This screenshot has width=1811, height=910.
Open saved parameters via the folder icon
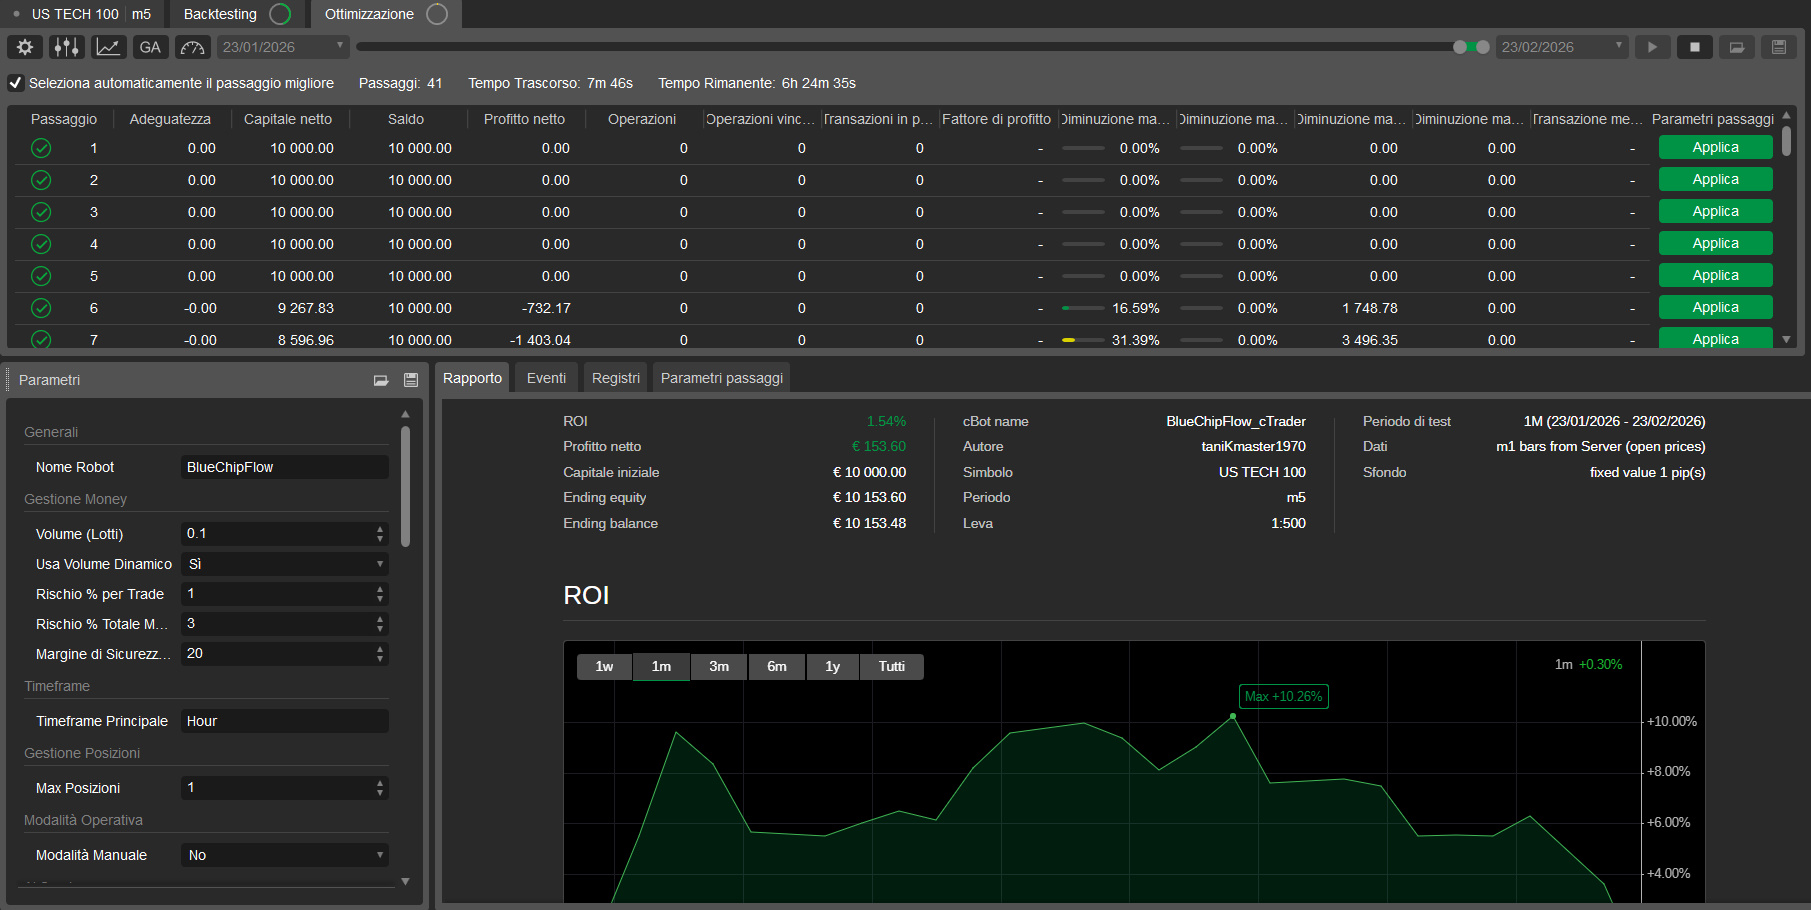[x=1736, y=46]
